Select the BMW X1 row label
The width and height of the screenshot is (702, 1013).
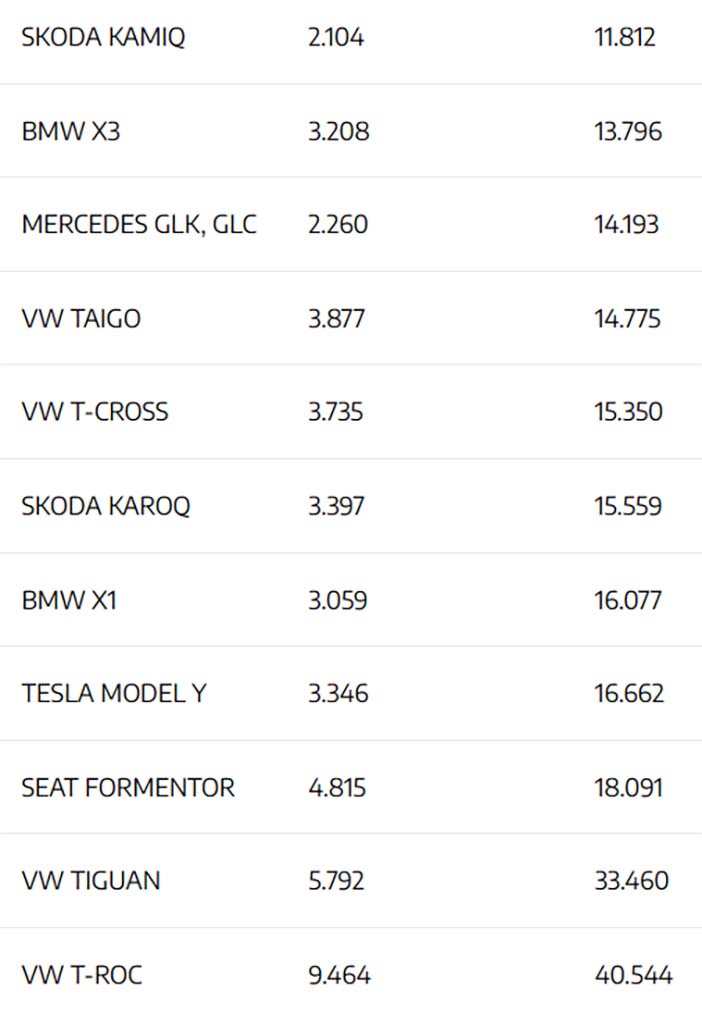point(69,600)
